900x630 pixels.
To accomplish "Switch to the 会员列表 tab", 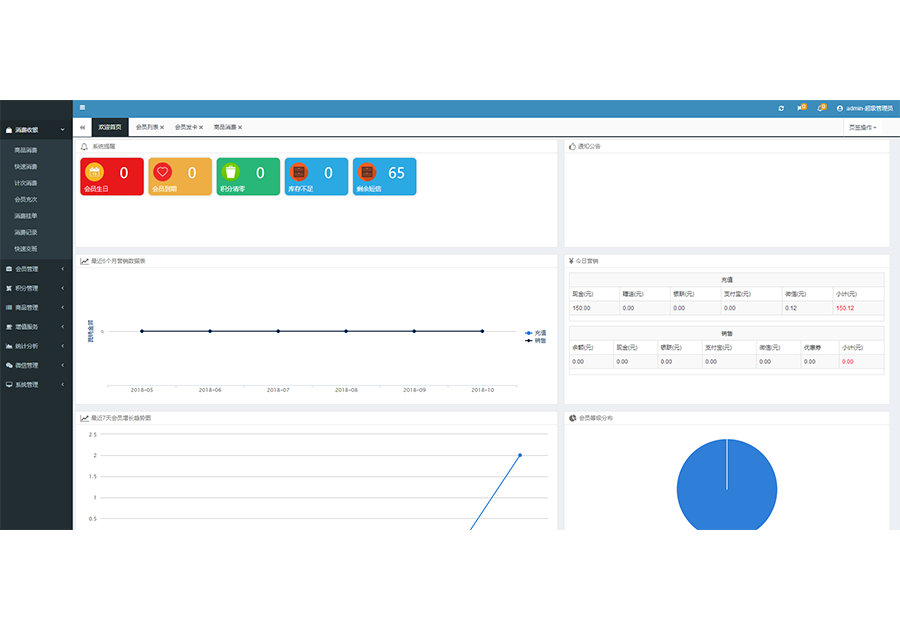I will coord(146,127).
